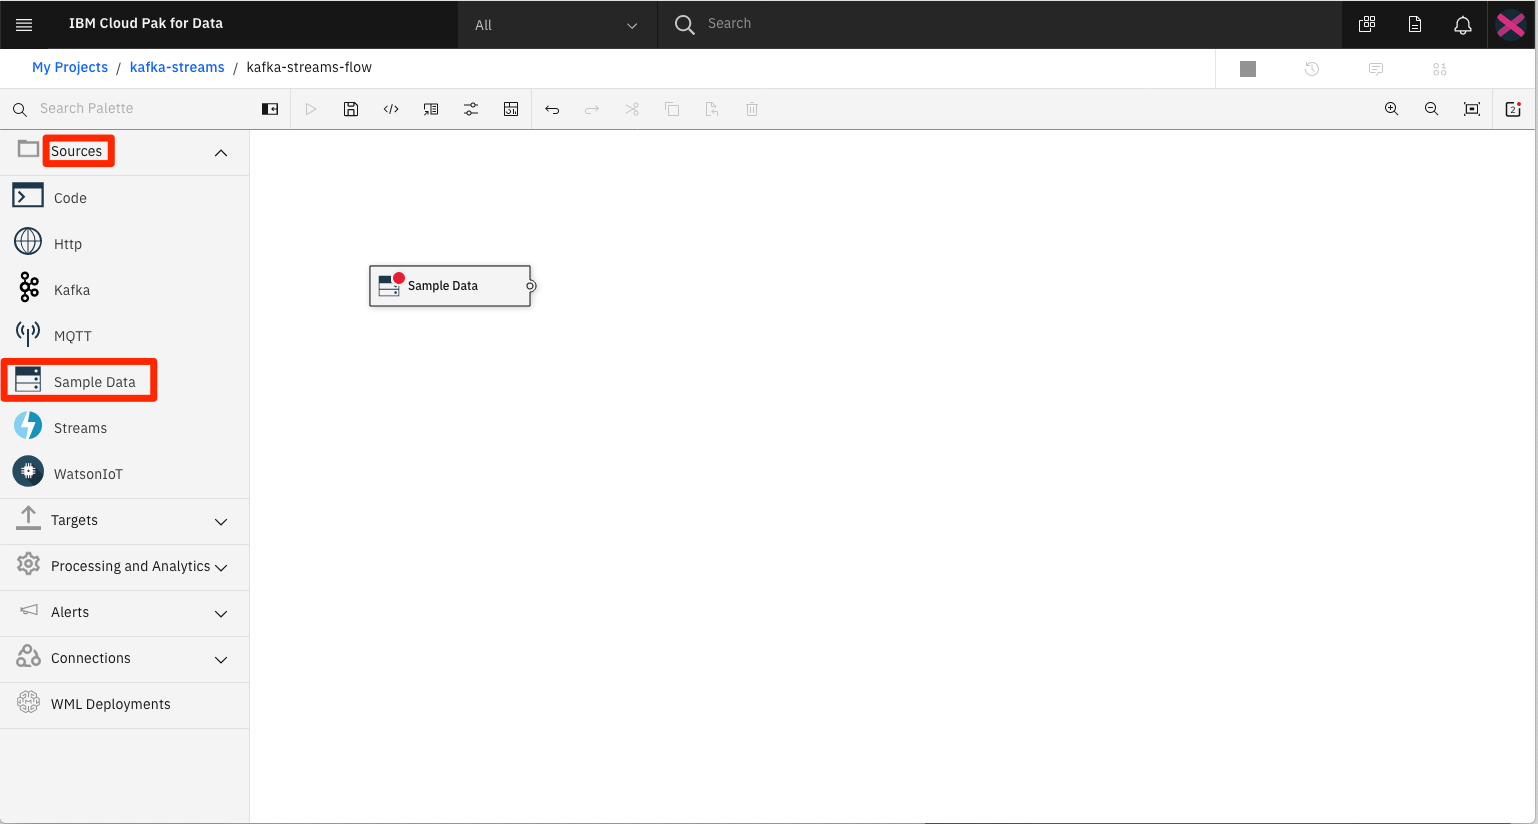
Task: Open the comments speech bubble icon
Action: tap(1376, 69)
